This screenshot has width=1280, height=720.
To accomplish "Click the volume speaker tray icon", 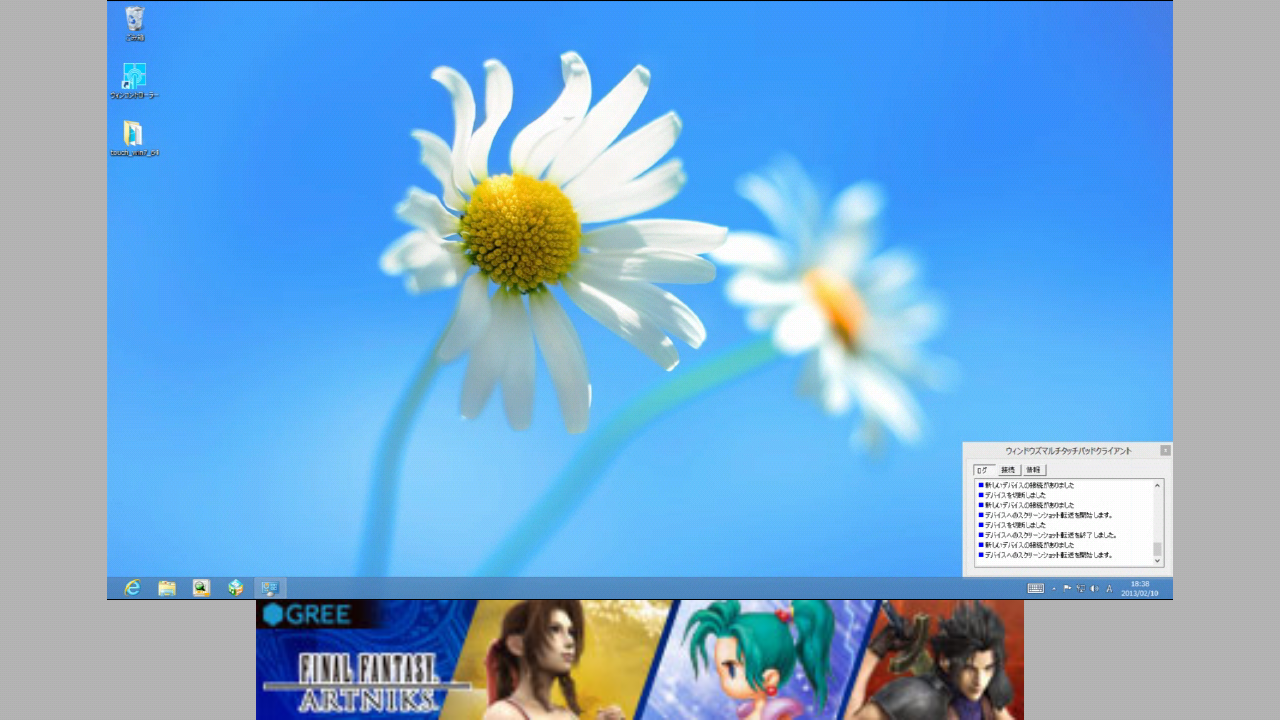I will [1094, 589].
